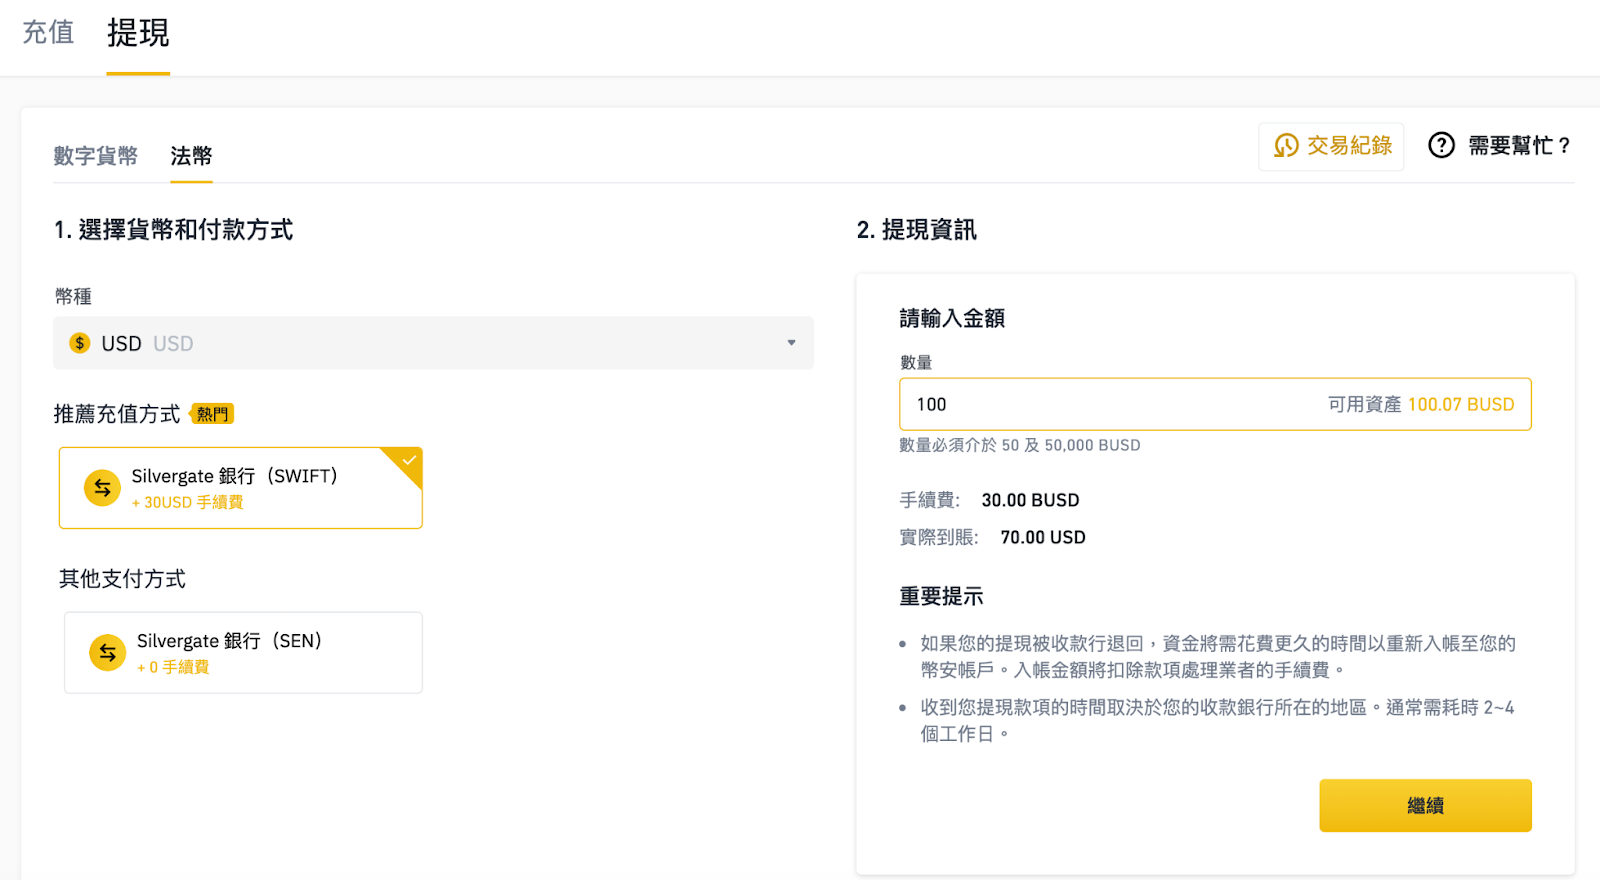This screenshot has width=1600, height=880.
Task: Expand the USD currency dropdown
Action: click(433, 343)
